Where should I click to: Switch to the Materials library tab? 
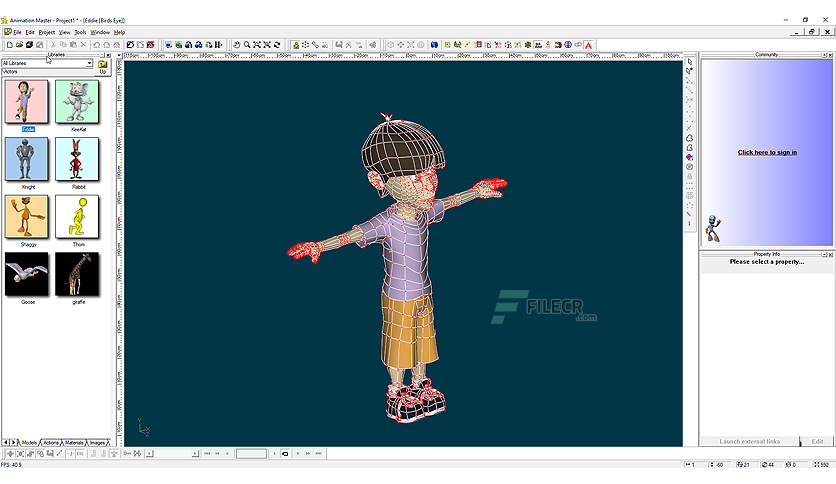74,442
